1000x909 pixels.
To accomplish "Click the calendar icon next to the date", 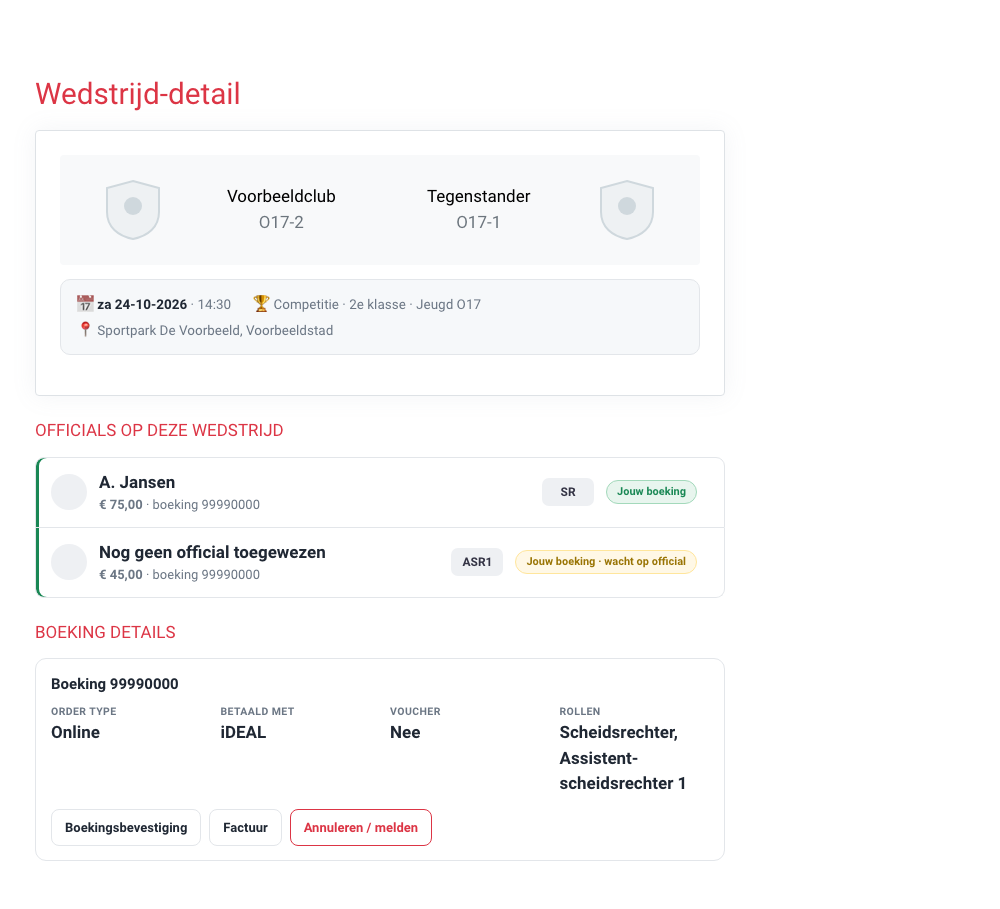I will click(85, 304).
